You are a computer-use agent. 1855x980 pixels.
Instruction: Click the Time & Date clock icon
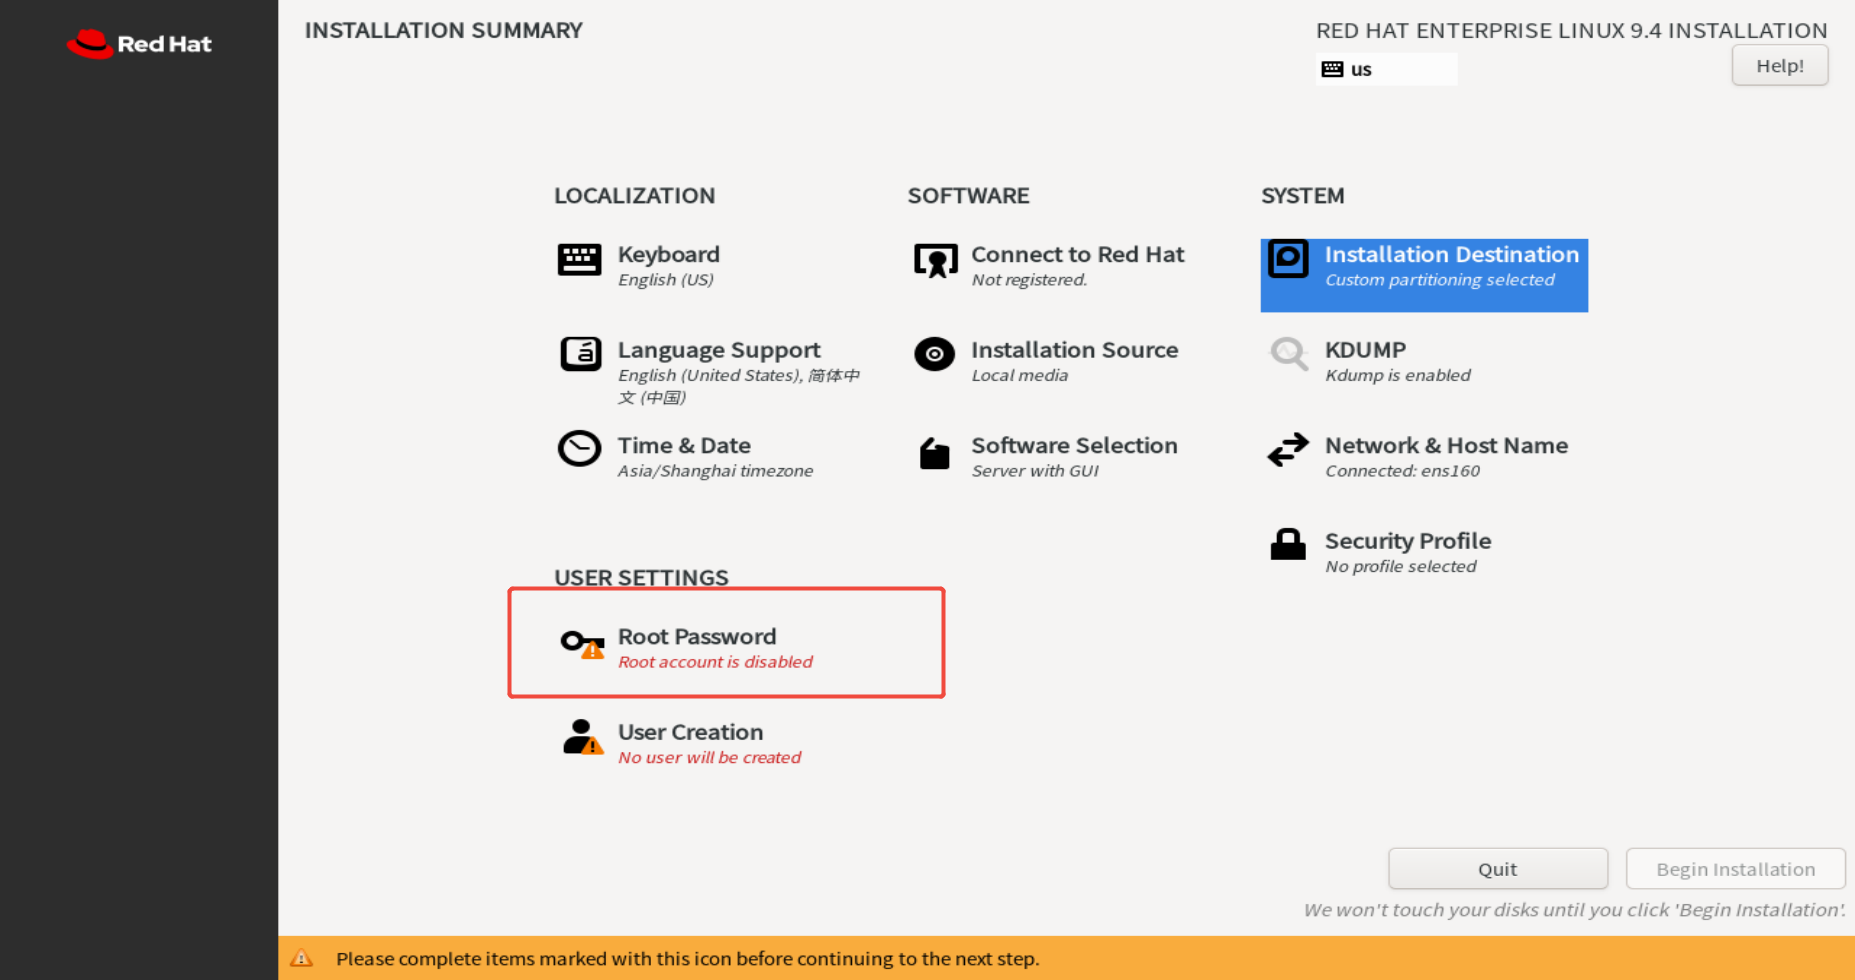point(579,449)
